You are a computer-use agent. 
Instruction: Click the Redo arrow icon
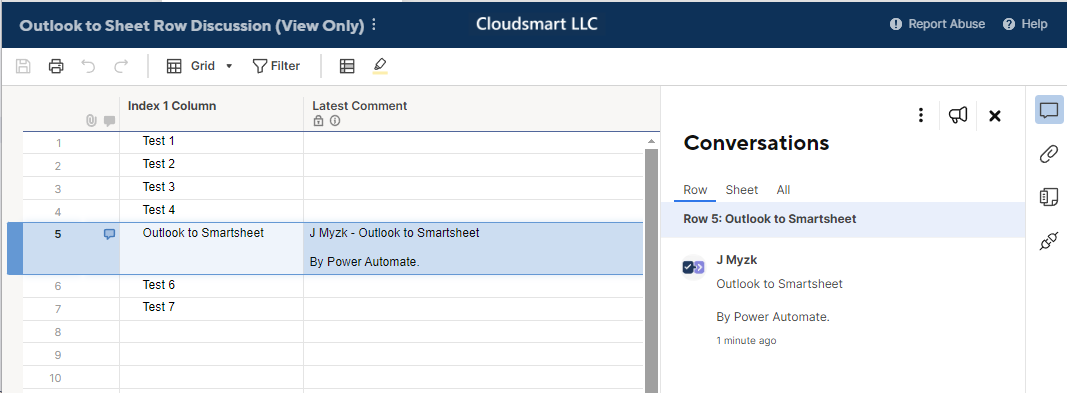pos(121,66)
